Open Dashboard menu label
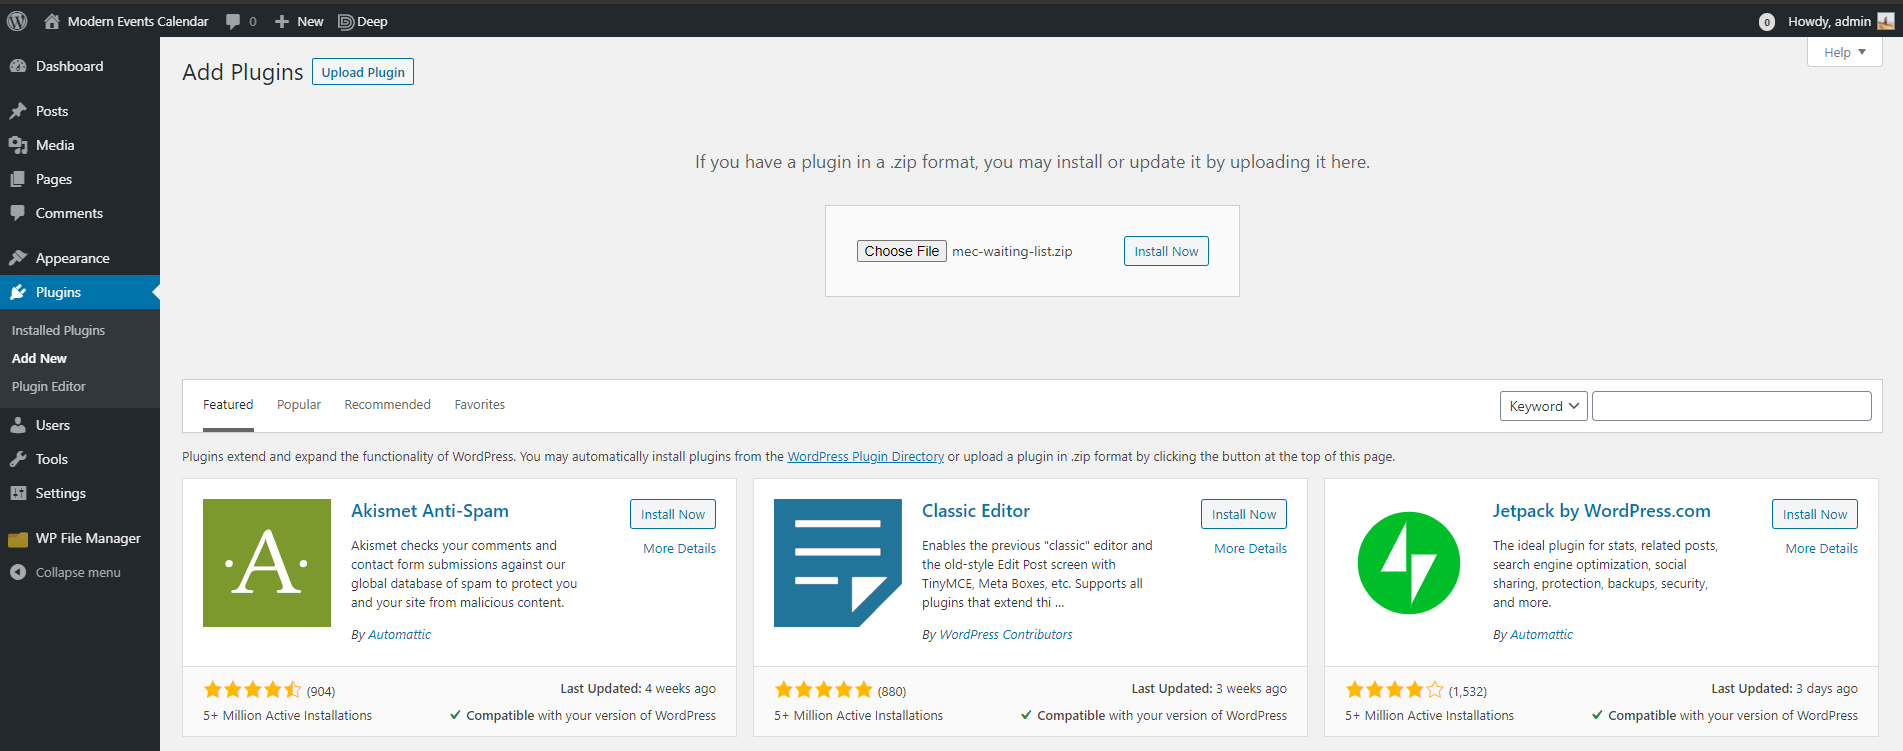 pos(69,66)
